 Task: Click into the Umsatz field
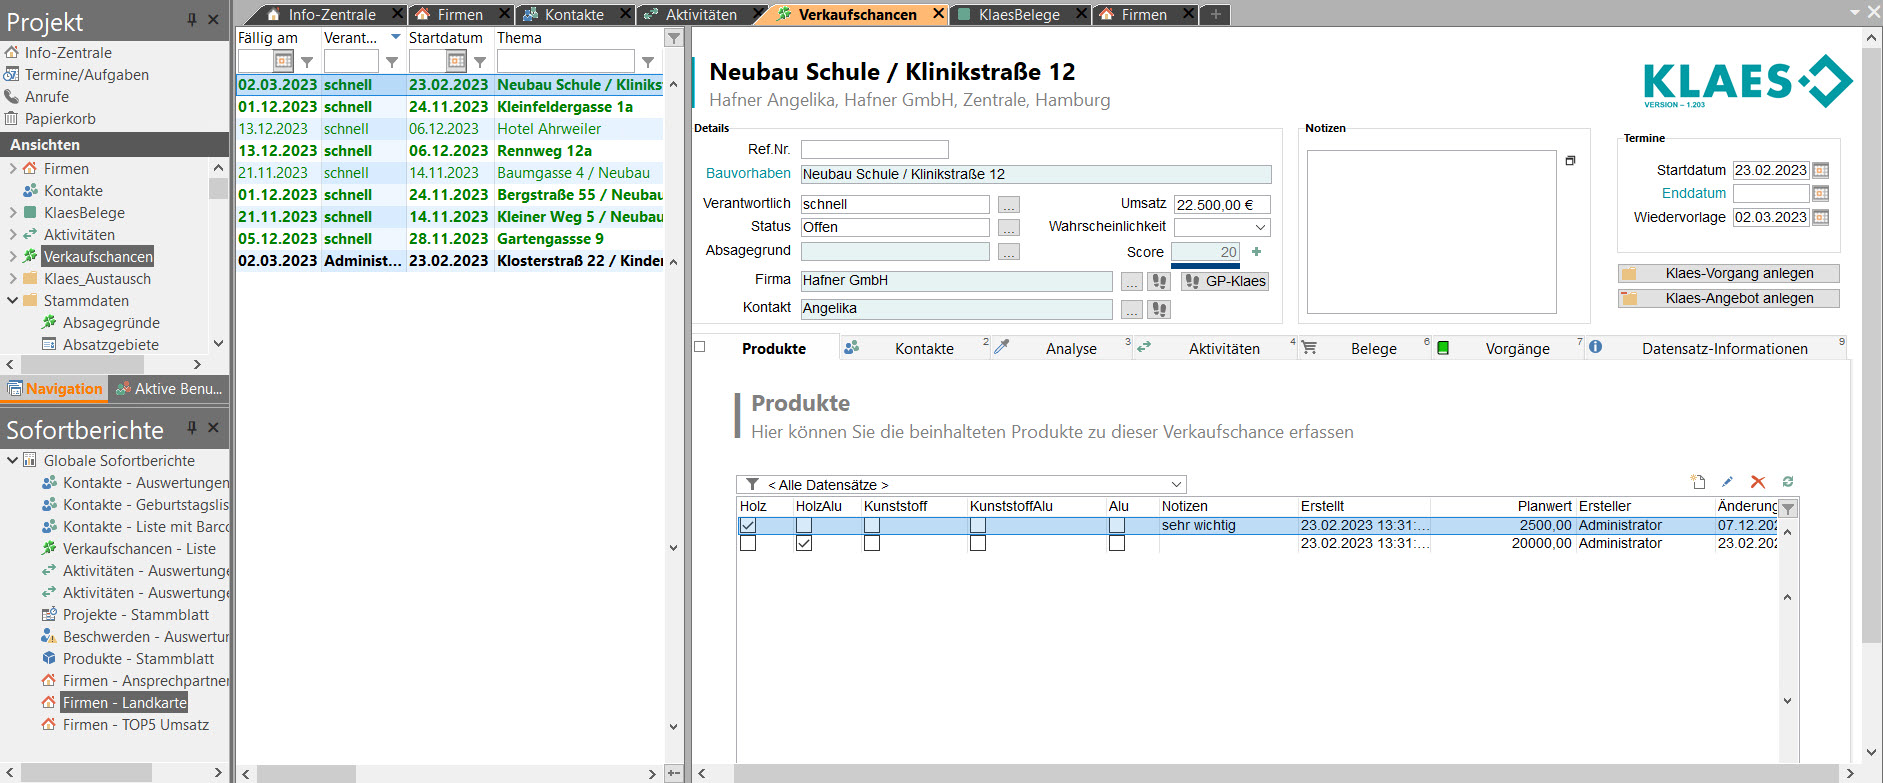tap(1221, 204)
